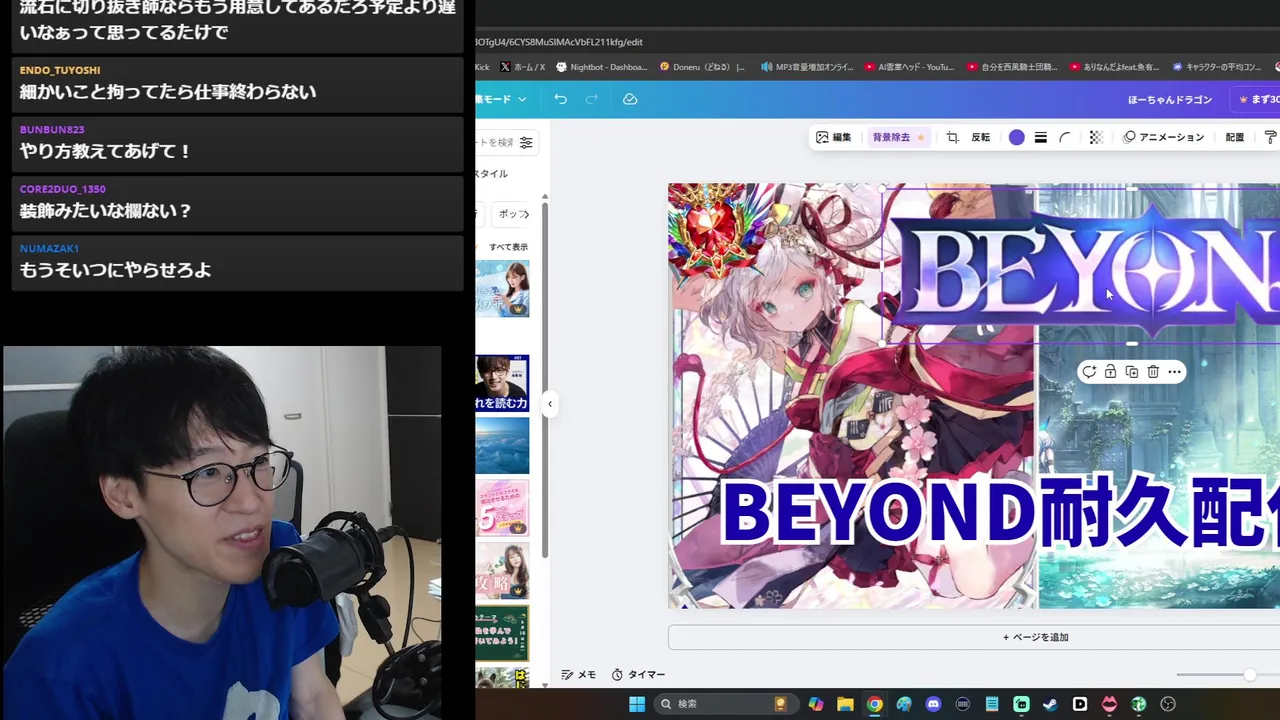Open the Windows Start menu
This screenshot has height=720, width=1280.
point(637,704)
